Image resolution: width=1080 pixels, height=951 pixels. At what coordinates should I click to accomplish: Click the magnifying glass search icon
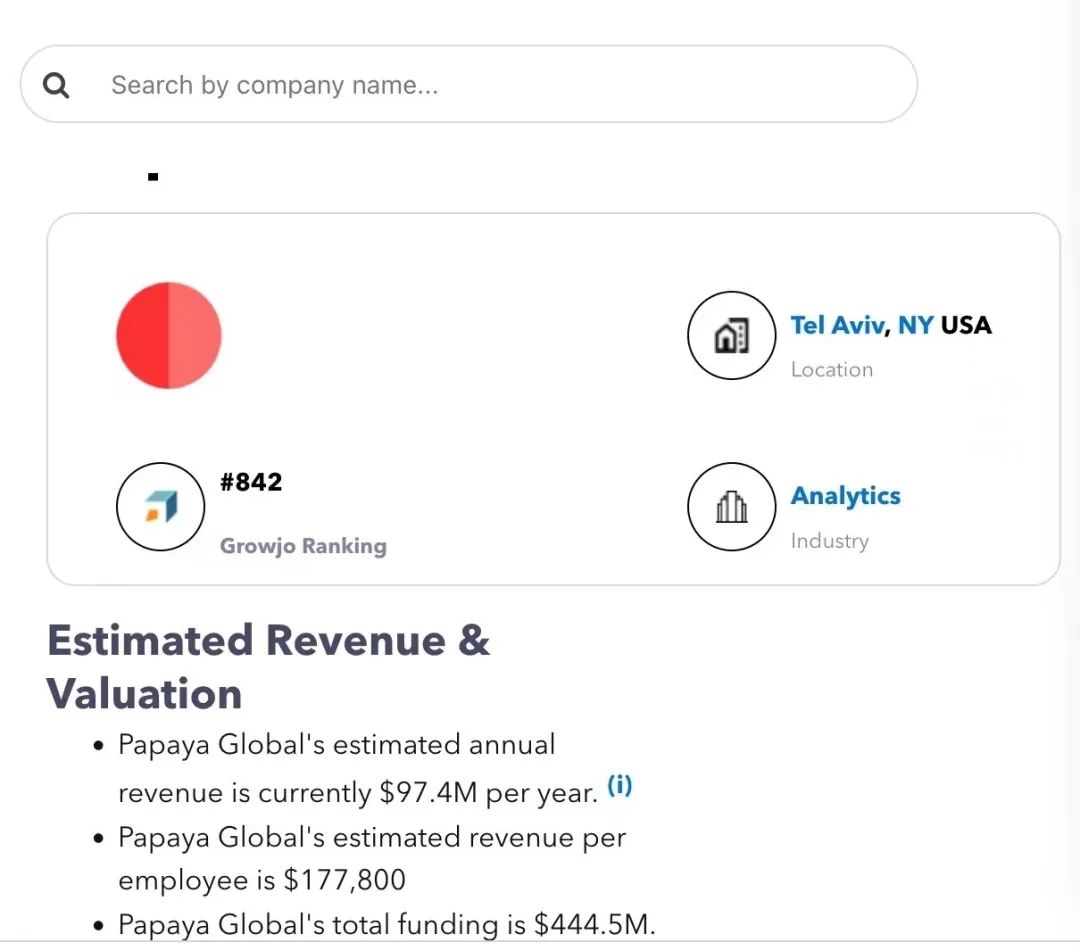pos(57,86)
